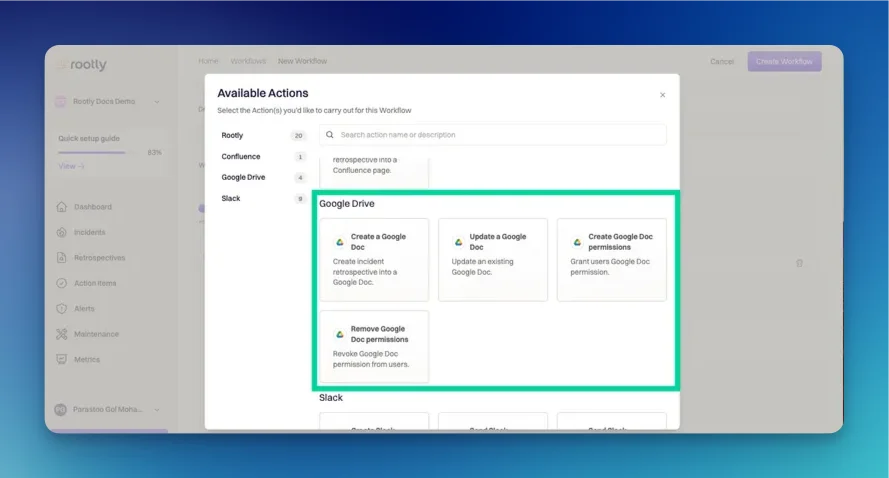889x478 pixels.
Task: Click the Action Items check icon
Action: (x=62, y=283)
